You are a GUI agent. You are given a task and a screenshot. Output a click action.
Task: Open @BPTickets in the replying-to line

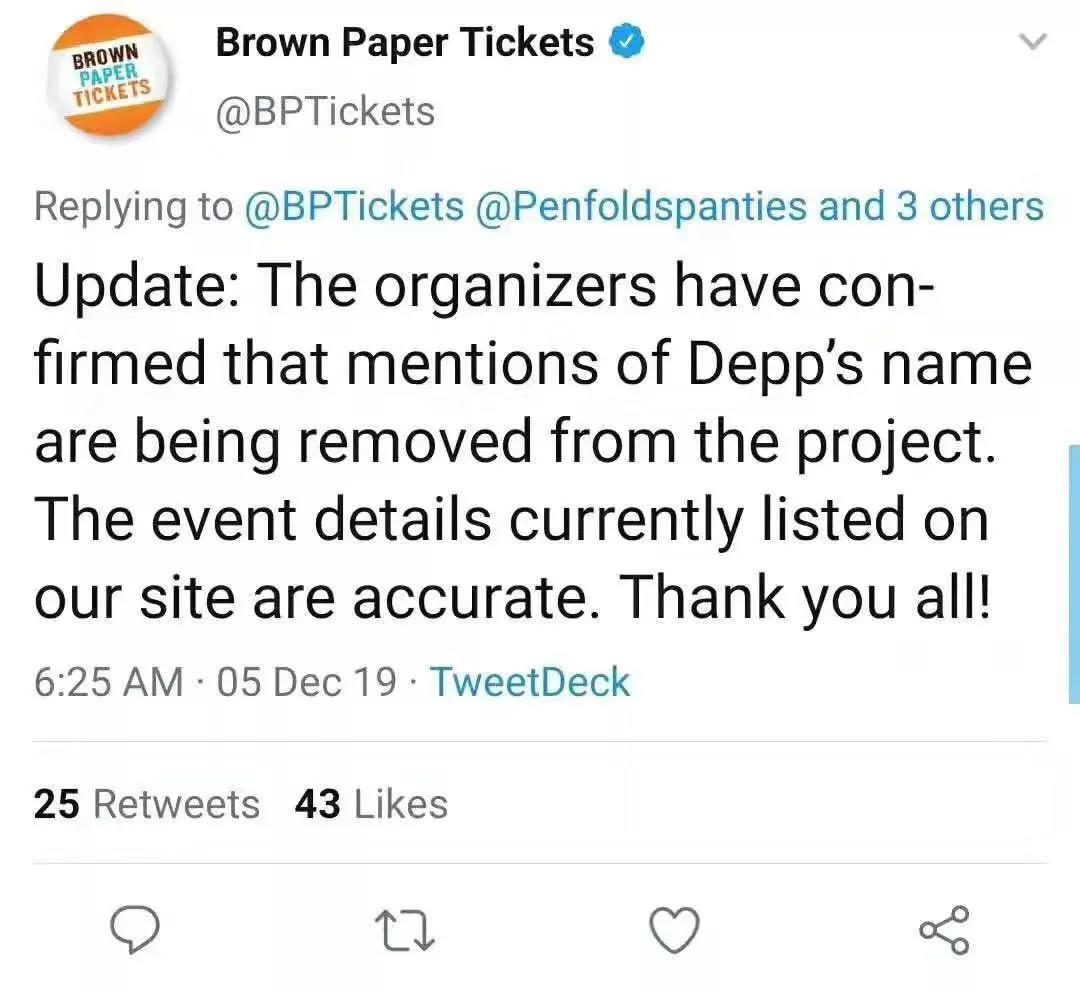pyautogui.click(x=354, y=207)
